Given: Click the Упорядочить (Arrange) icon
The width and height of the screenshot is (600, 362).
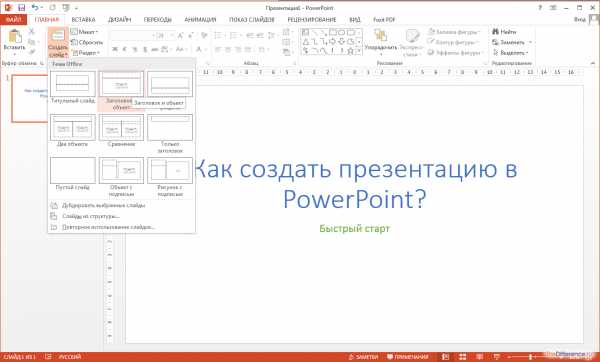Looking at the screenshot, I should pyautogui.click(x=381, y=36).
